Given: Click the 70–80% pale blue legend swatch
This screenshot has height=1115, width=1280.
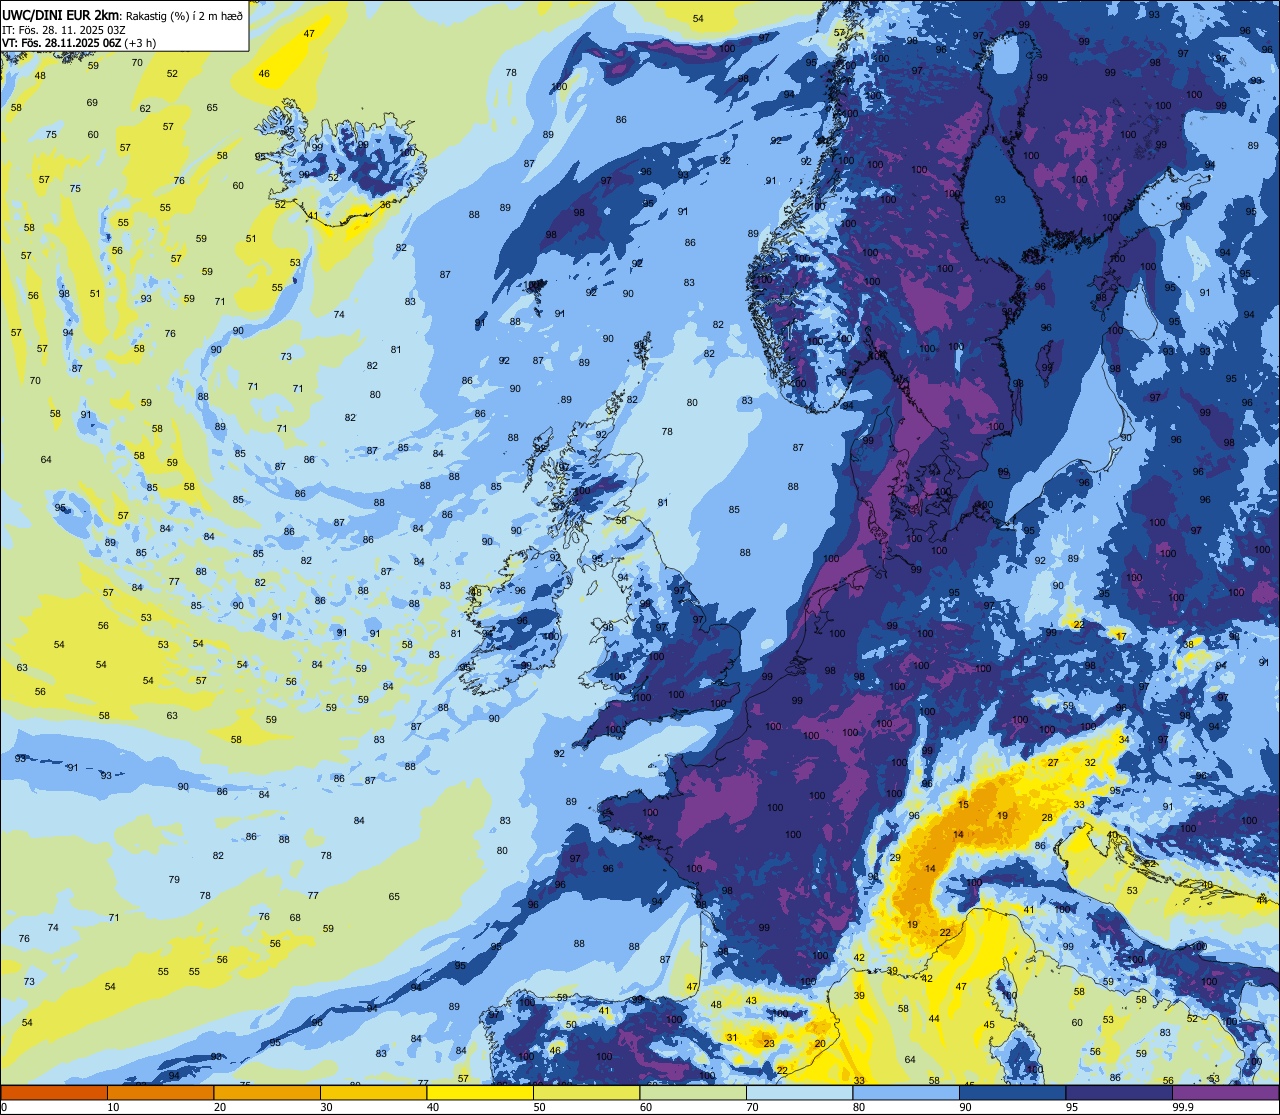Looking at the screenshot, I should click(799, 1092).
